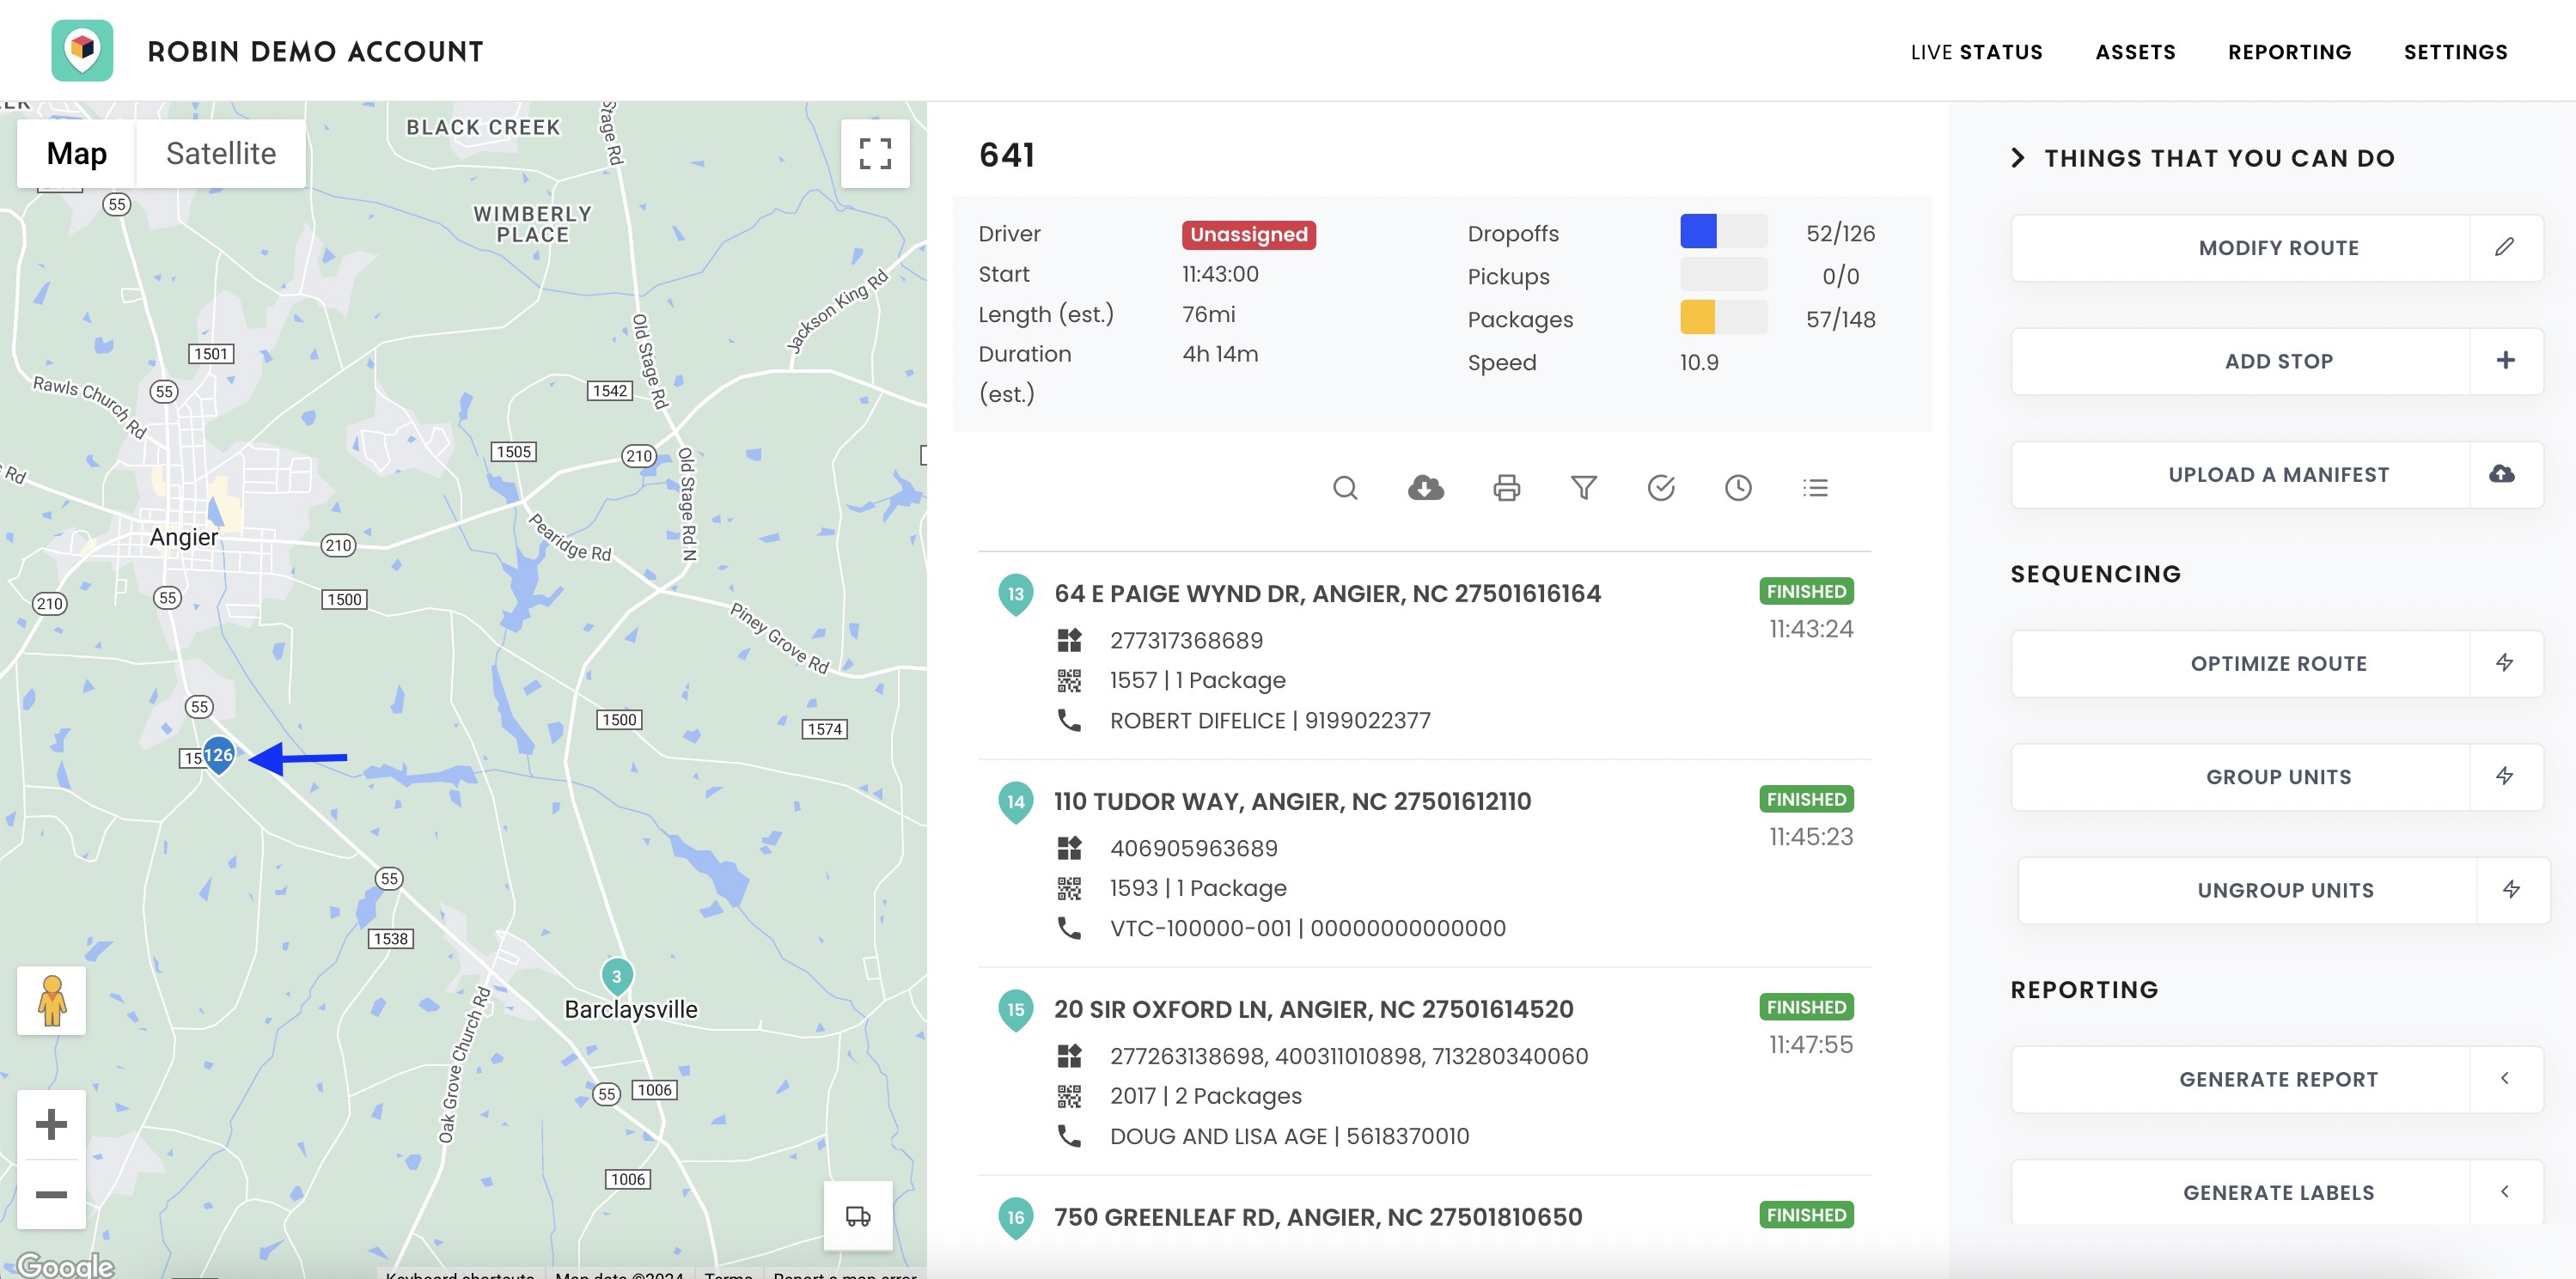Click the truck icon on map
Image resolution: width=2576 pixels, height=1279 pixels.
point(858,1216)
